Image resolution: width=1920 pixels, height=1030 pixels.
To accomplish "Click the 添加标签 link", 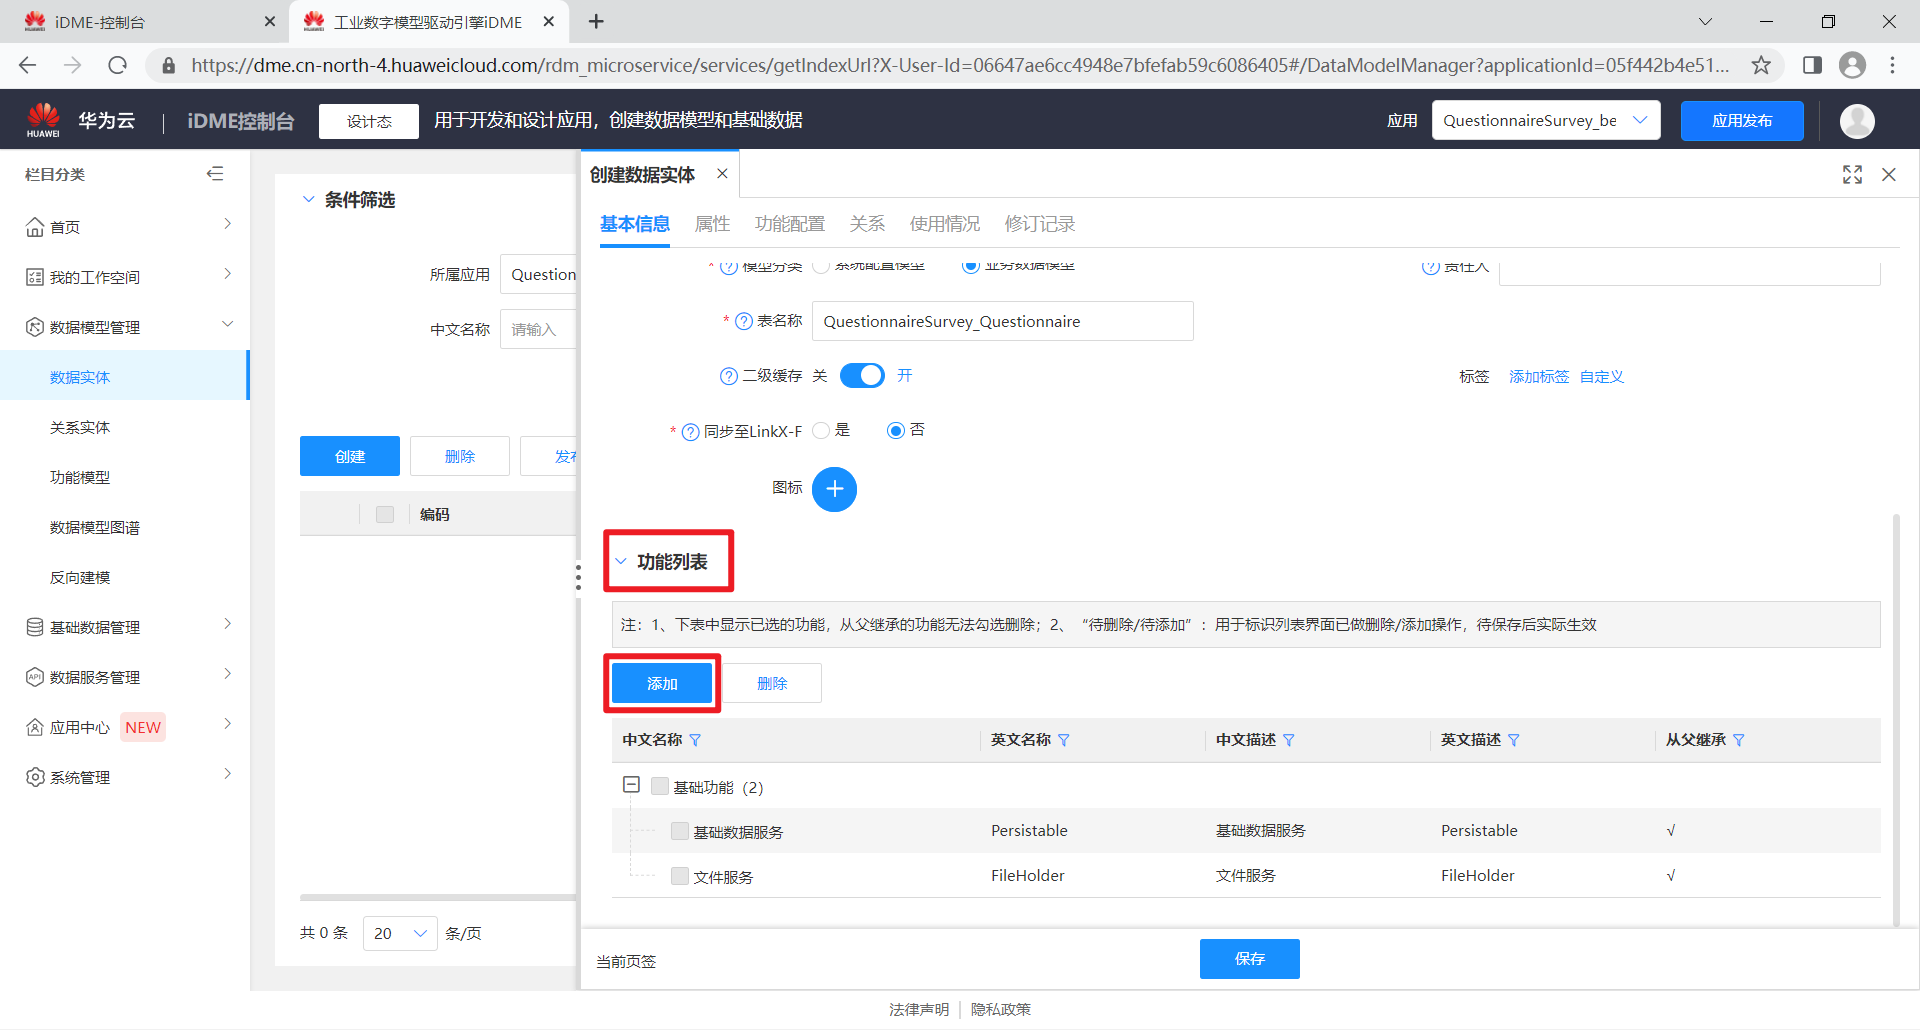I will point(1539,376).
